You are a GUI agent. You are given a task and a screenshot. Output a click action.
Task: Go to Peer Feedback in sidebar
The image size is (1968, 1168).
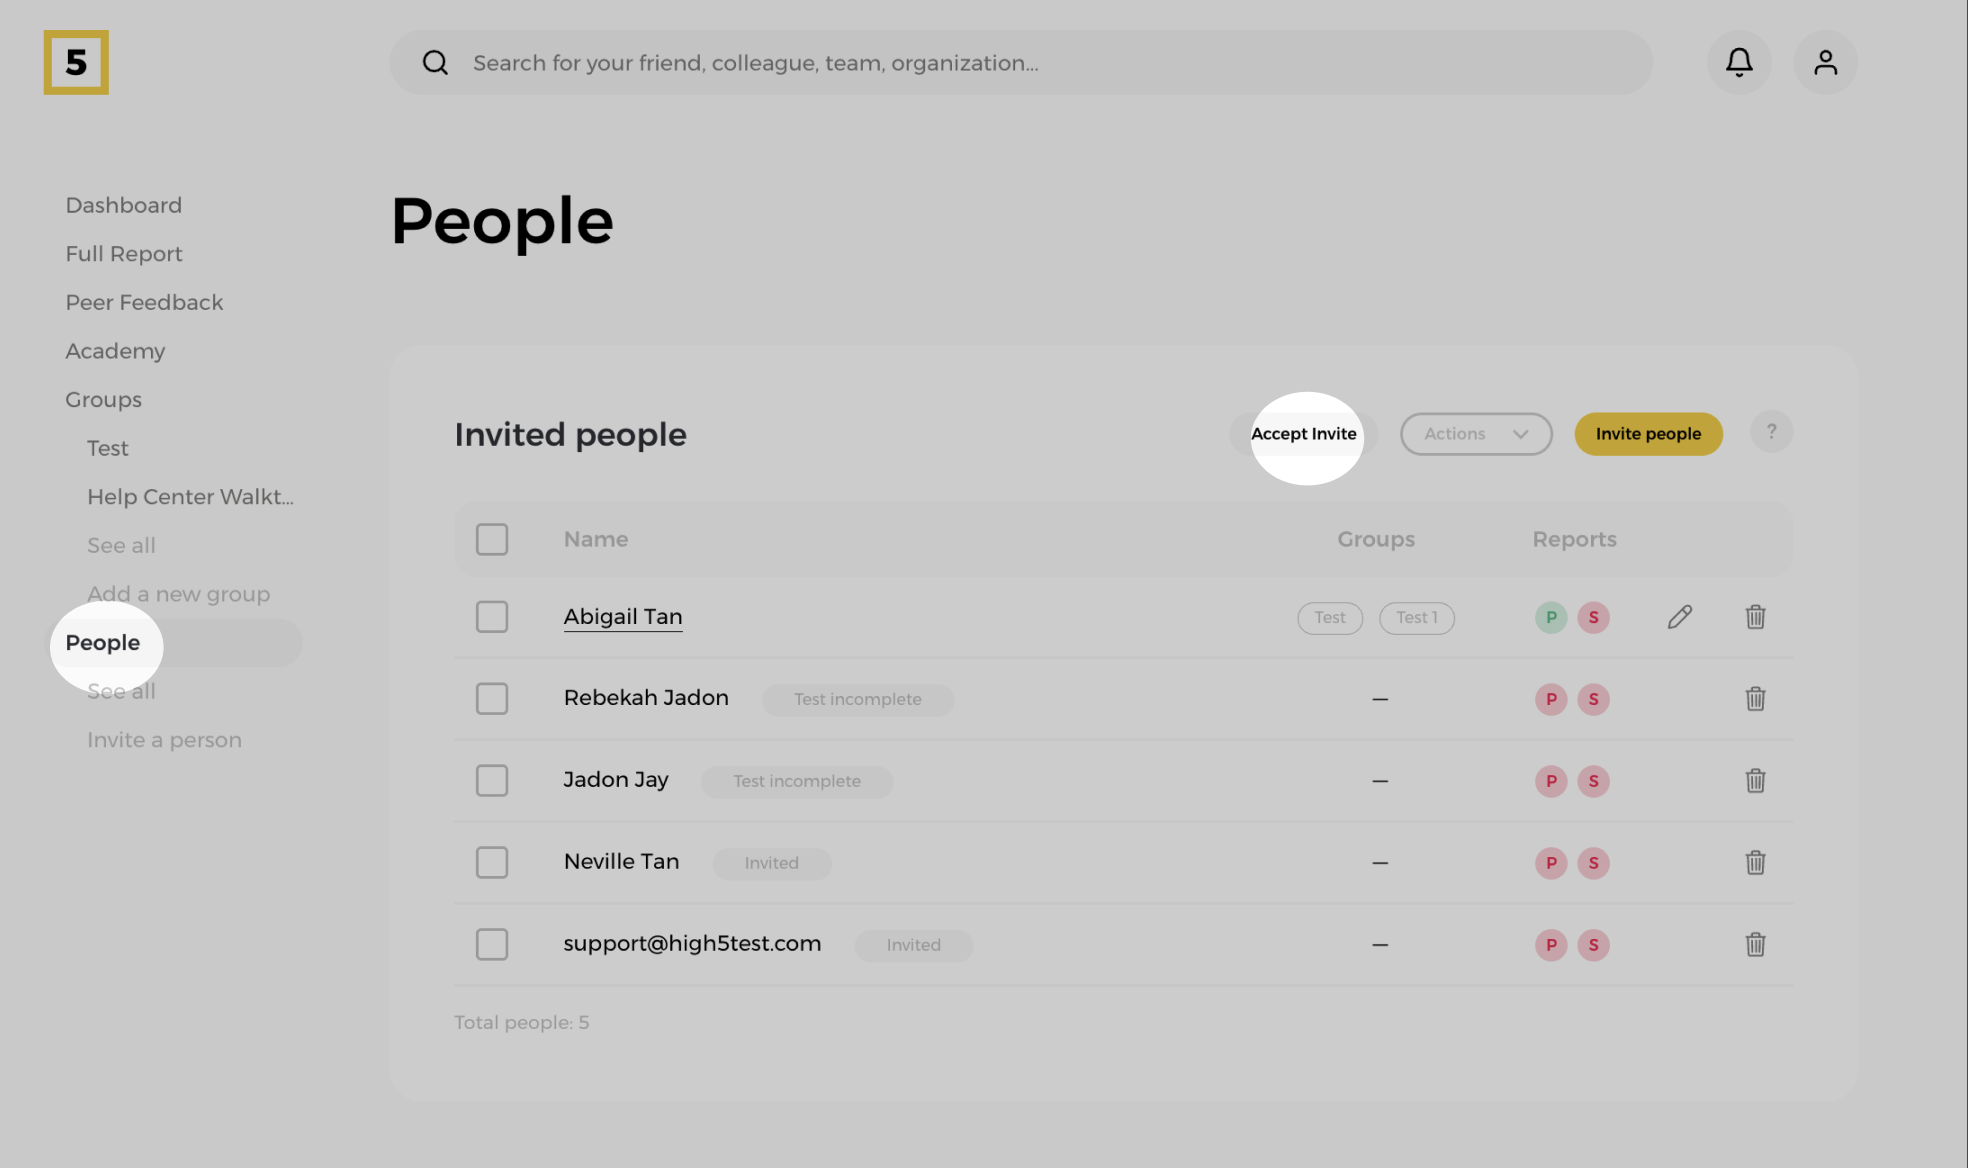click(144, 302)
